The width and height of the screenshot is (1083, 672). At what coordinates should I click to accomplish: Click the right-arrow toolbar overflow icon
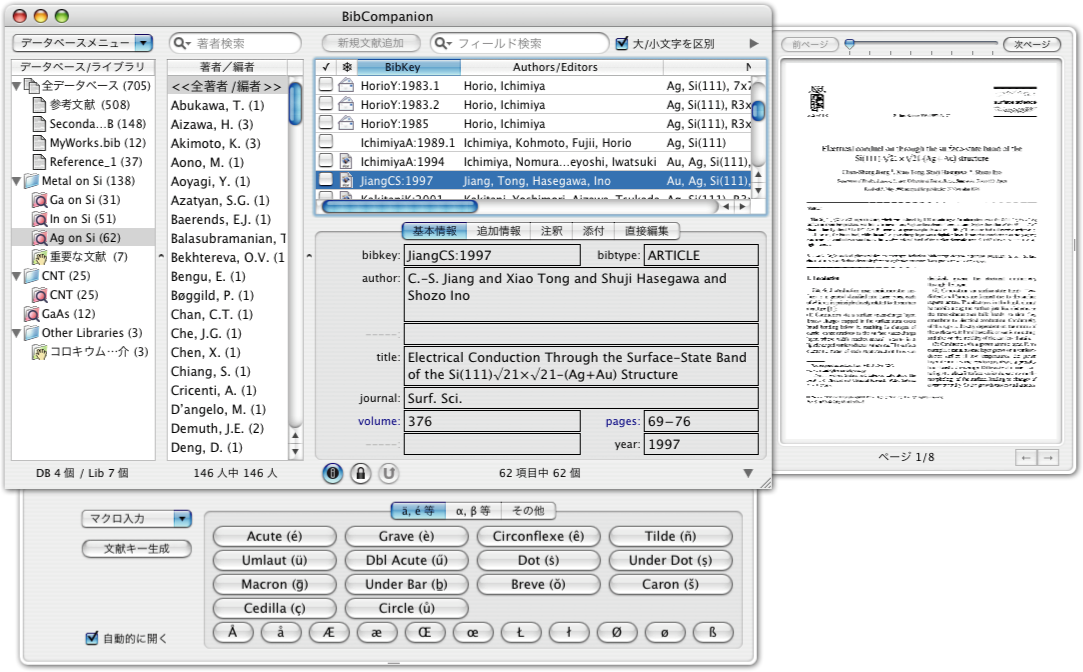point(754,44)
